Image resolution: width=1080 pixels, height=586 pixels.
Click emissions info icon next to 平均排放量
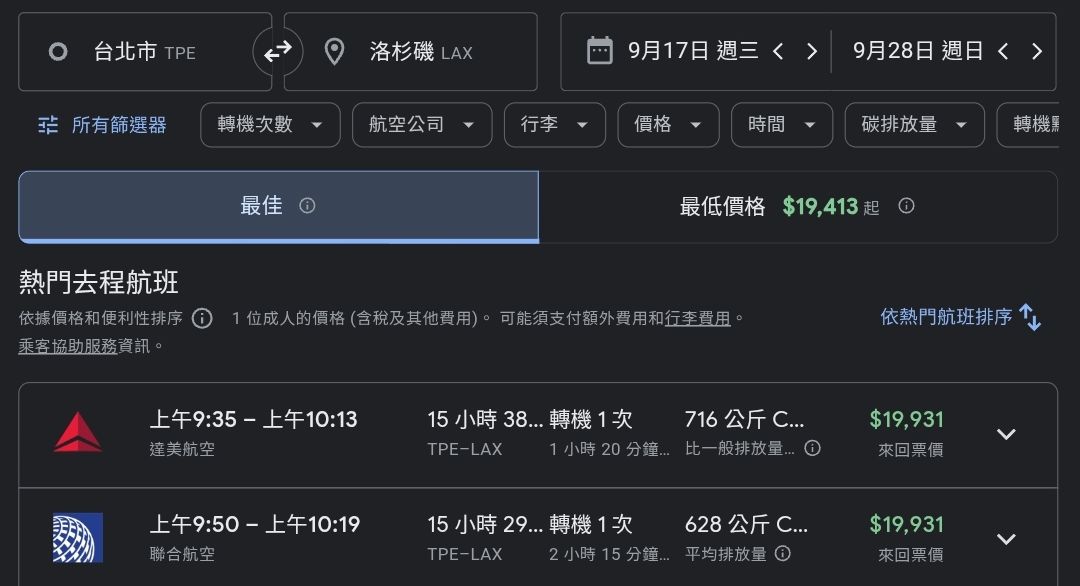coord(783,553)
